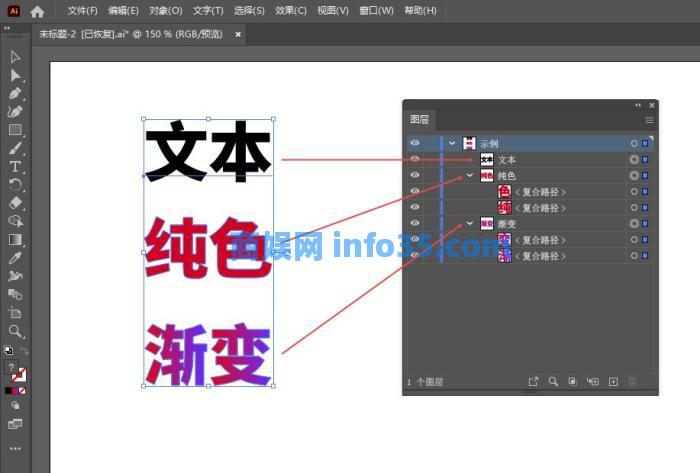Click target circle of 文本 row
The image size is (700, 473).
[x=634, y=159]
